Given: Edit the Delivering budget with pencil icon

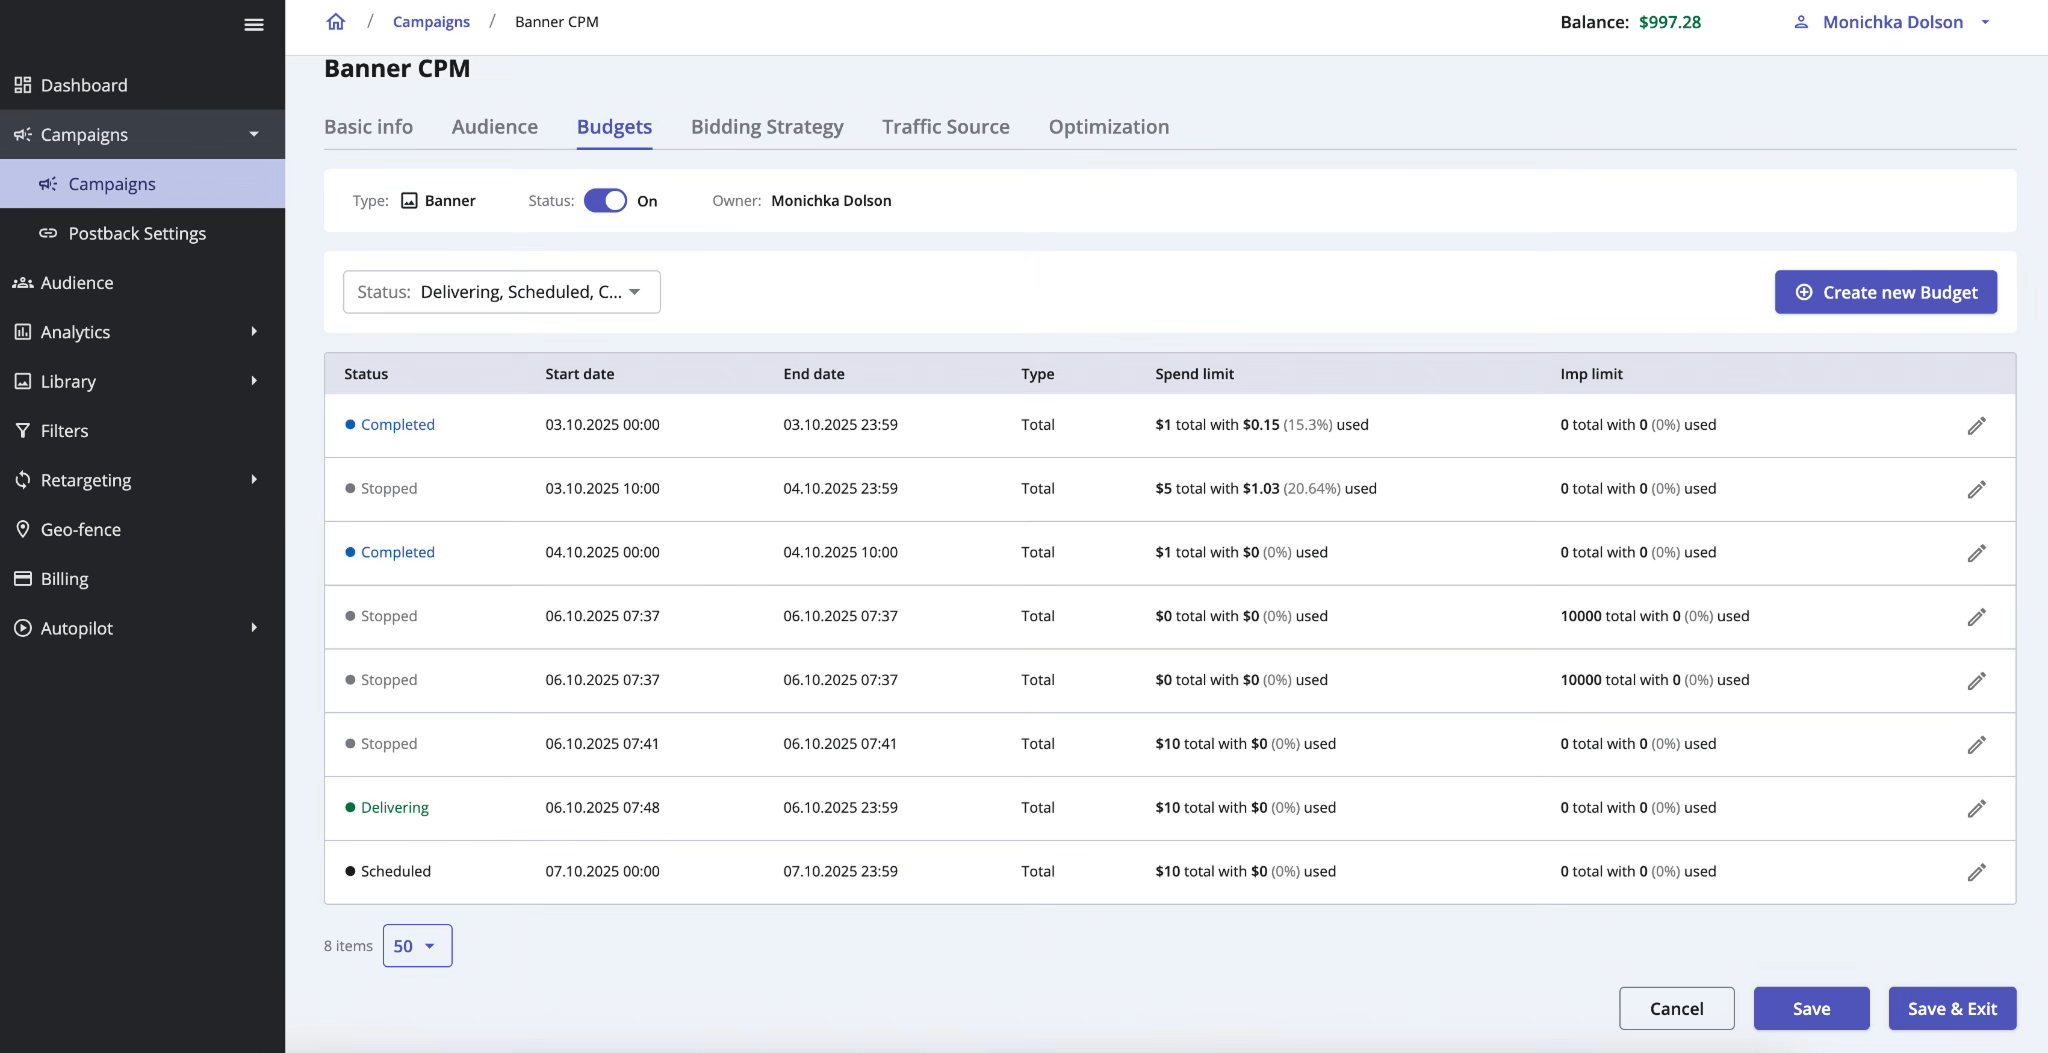Looking at the screenshot, I should (1977, 809).
